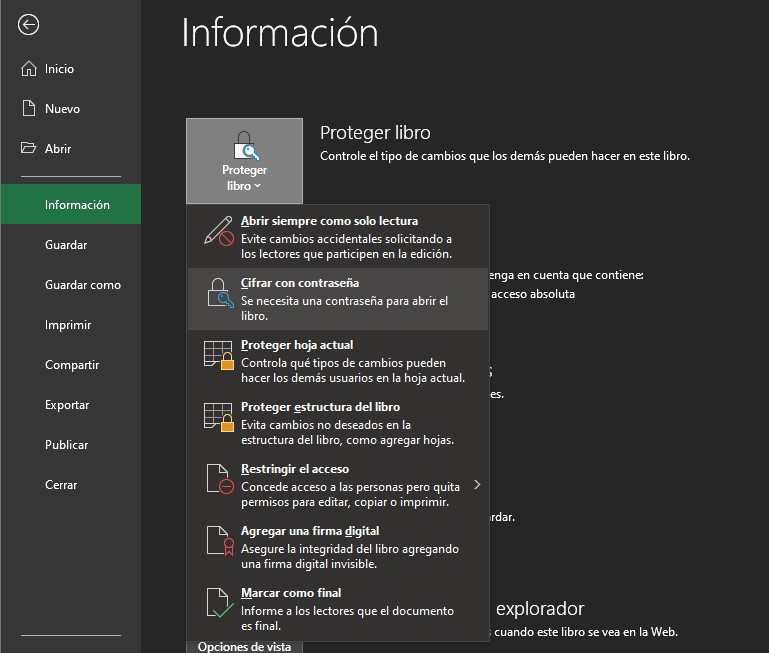Click the back arrow icon
769x653 pixels.
pyautogui.click(x=29, y=25)
